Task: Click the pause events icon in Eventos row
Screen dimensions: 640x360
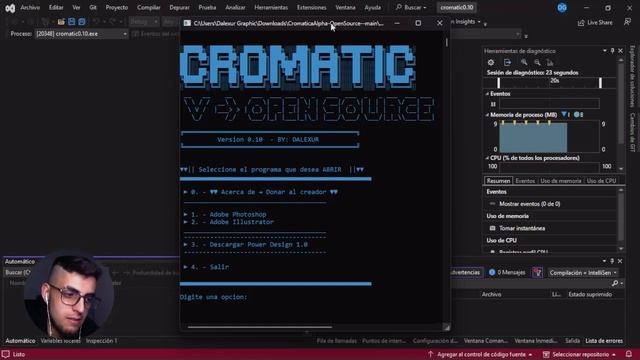Action: pyautogui.click(x=493, y=104)
